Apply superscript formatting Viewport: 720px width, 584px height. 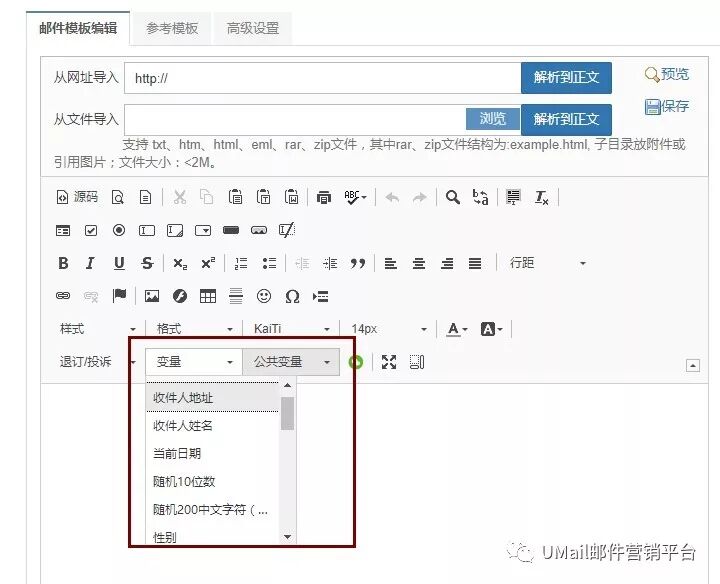[208, 263]
